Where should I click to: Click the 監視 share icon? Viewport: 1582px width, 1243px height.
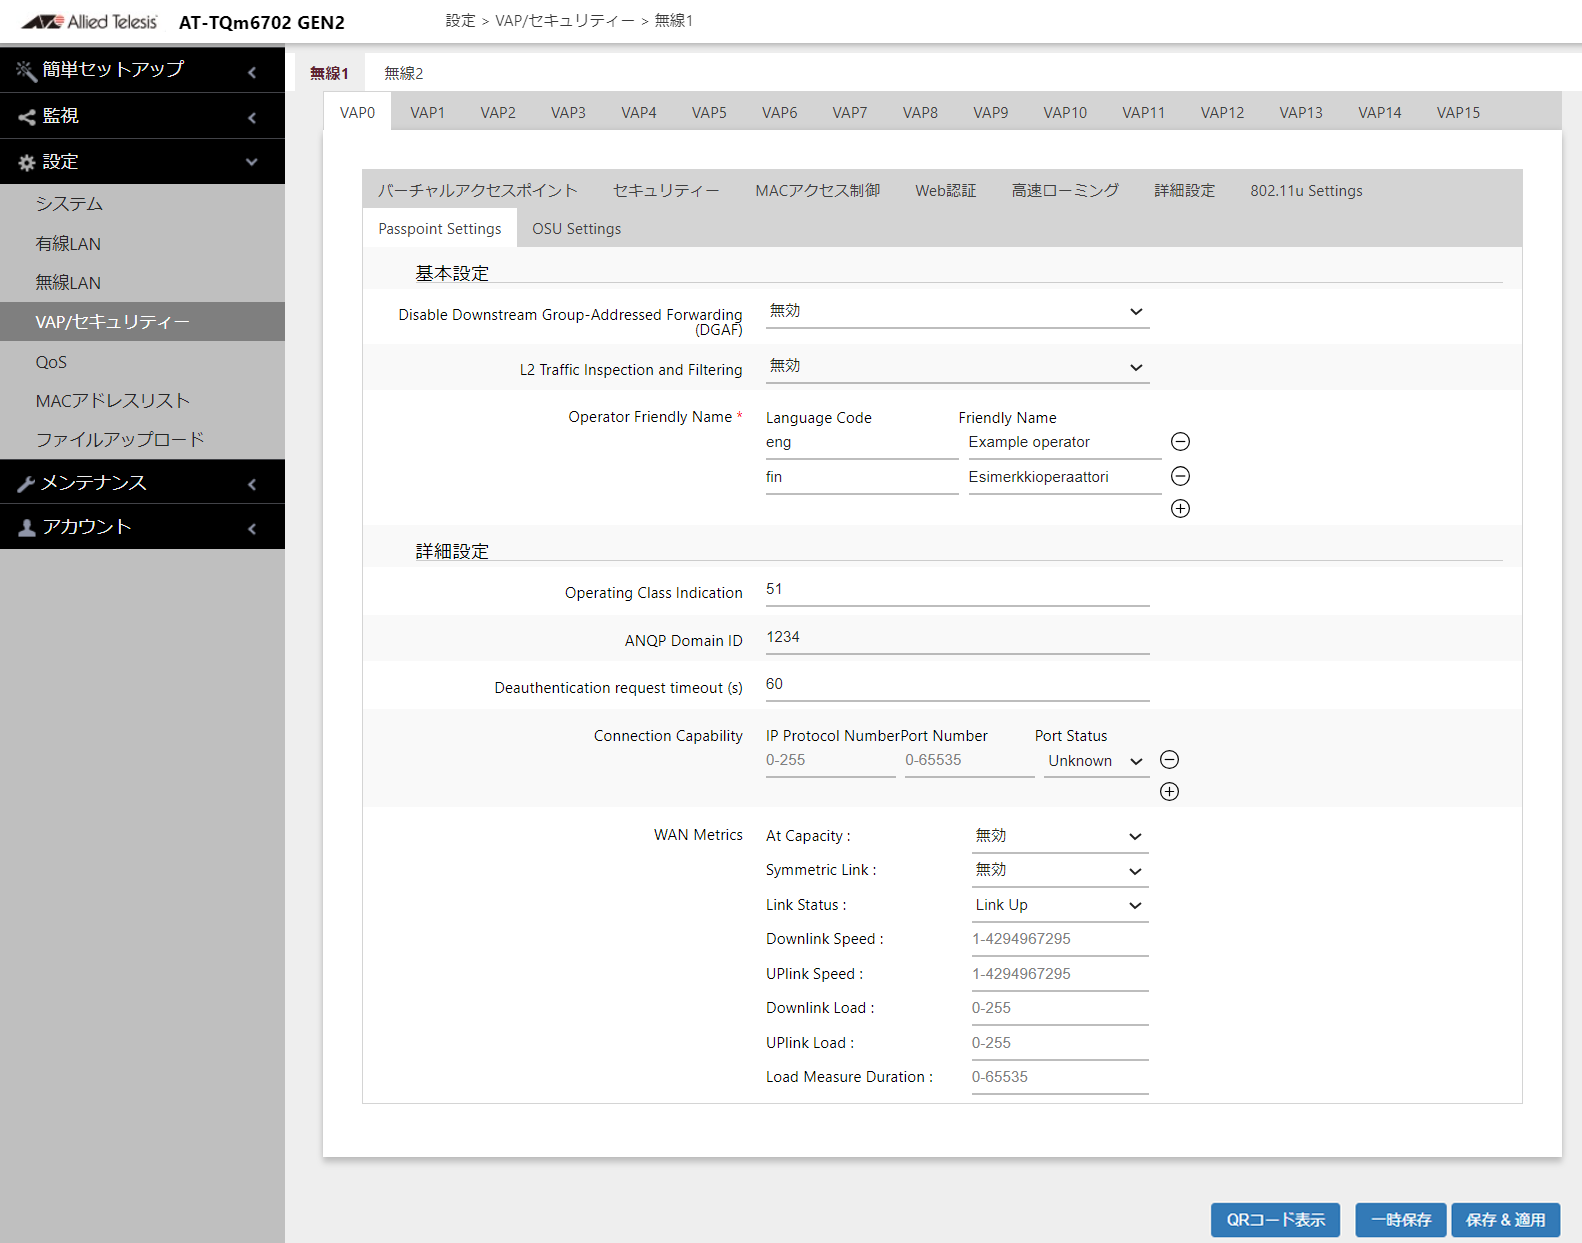(27, 117)
